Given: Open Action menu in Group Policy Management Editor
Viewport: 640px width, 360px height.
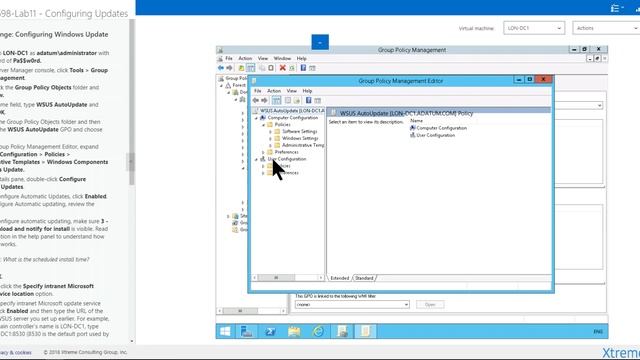Looking at the screenshot, I should (x=274, y=91).
